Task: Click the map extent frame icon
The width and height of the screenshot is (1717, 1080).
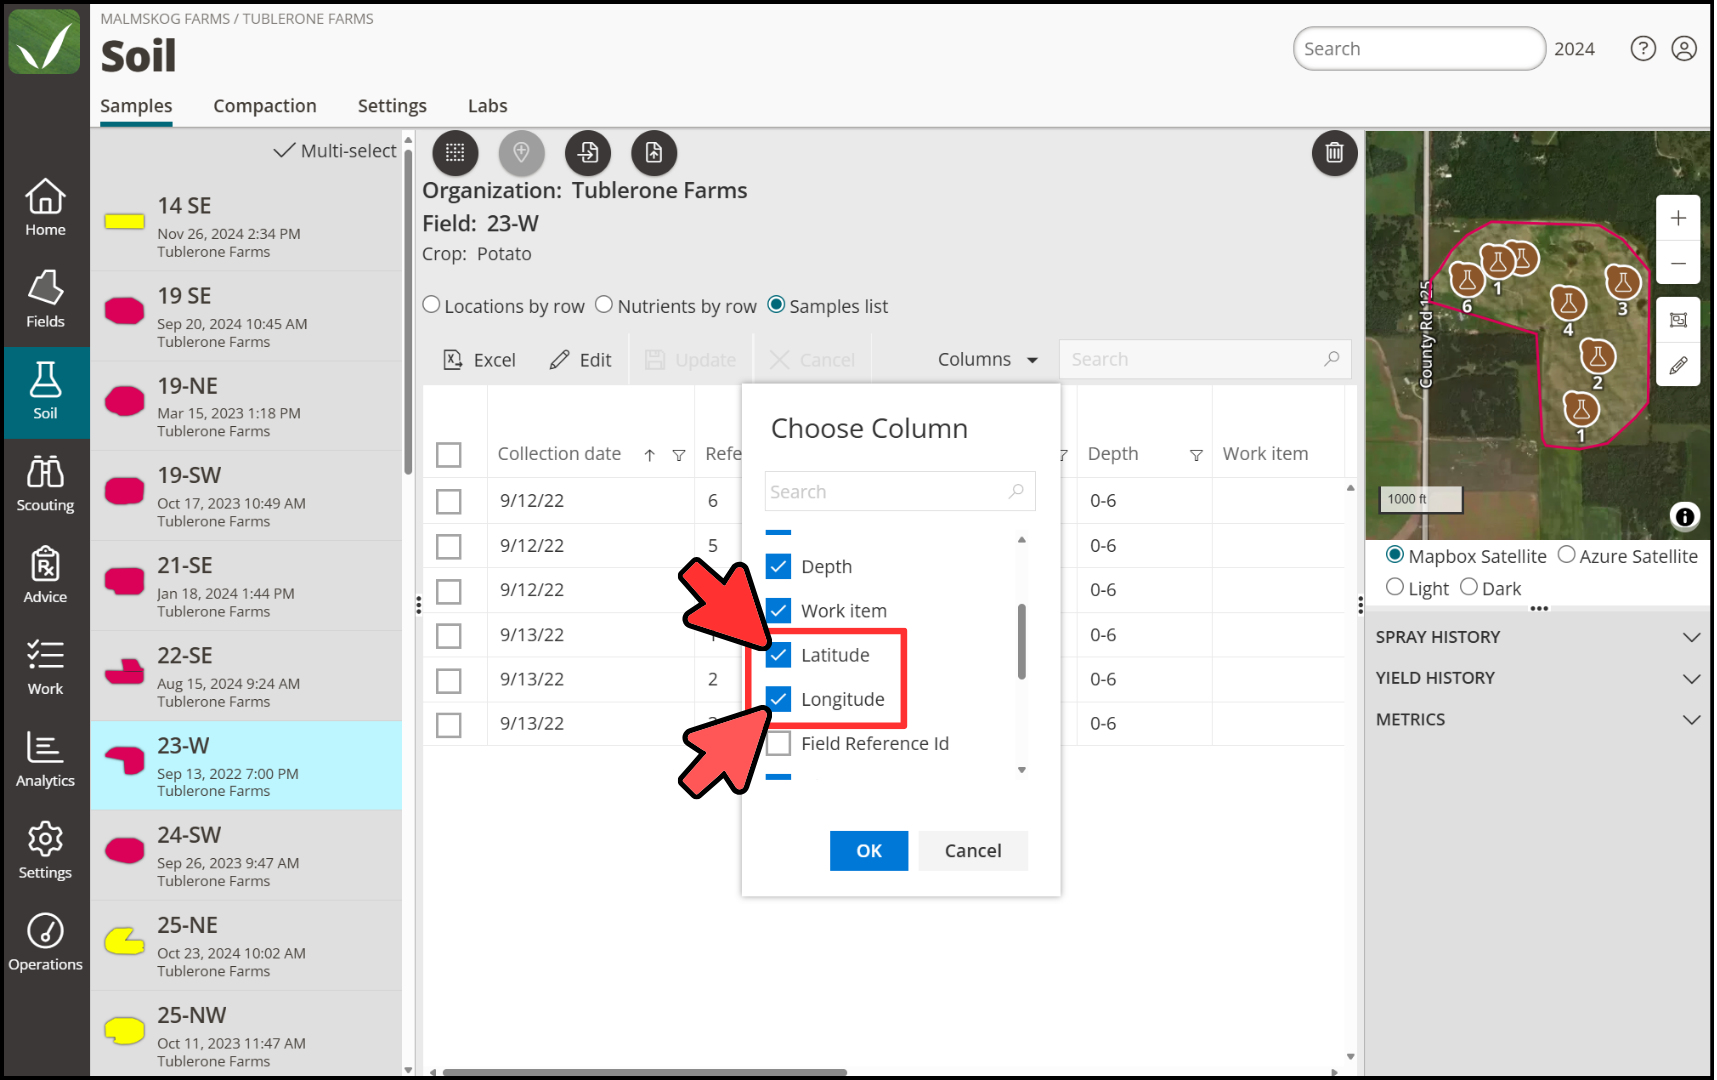Action: (x=1678, y=320)
